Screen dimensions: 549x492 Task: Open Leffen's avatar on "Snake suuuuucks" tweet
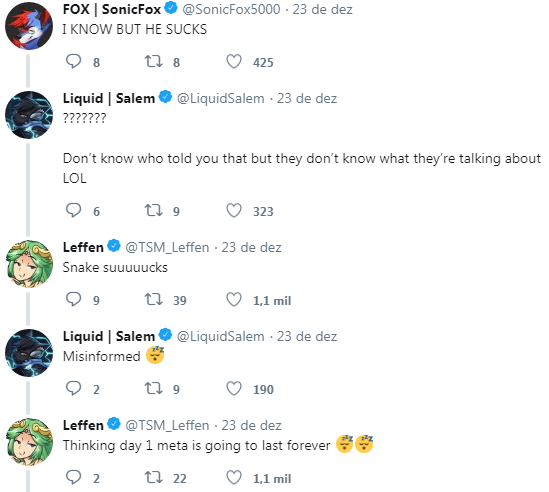(29, 264)
